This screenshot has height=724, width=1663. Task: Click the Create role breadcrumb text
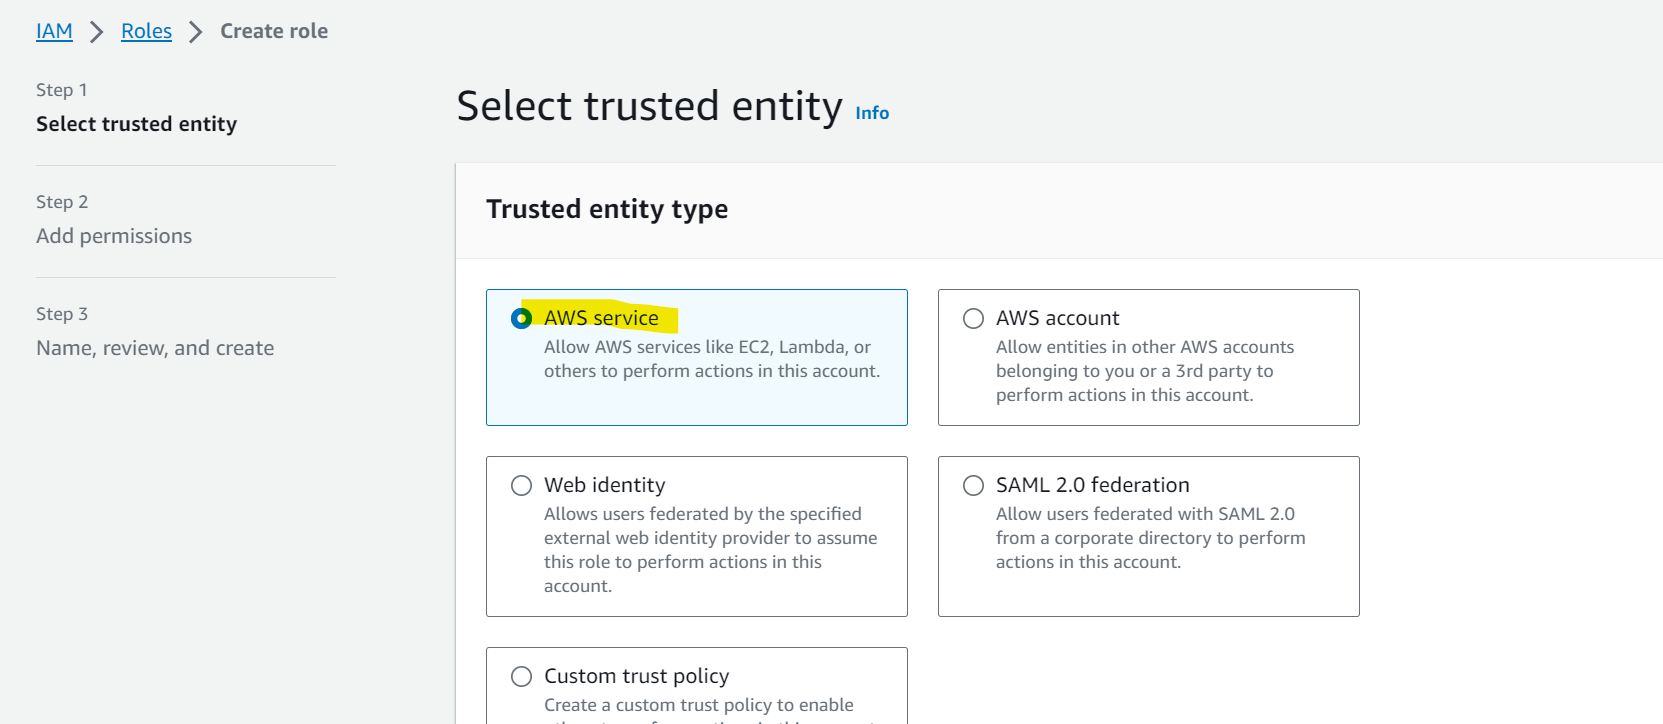[x=274, y=31]
